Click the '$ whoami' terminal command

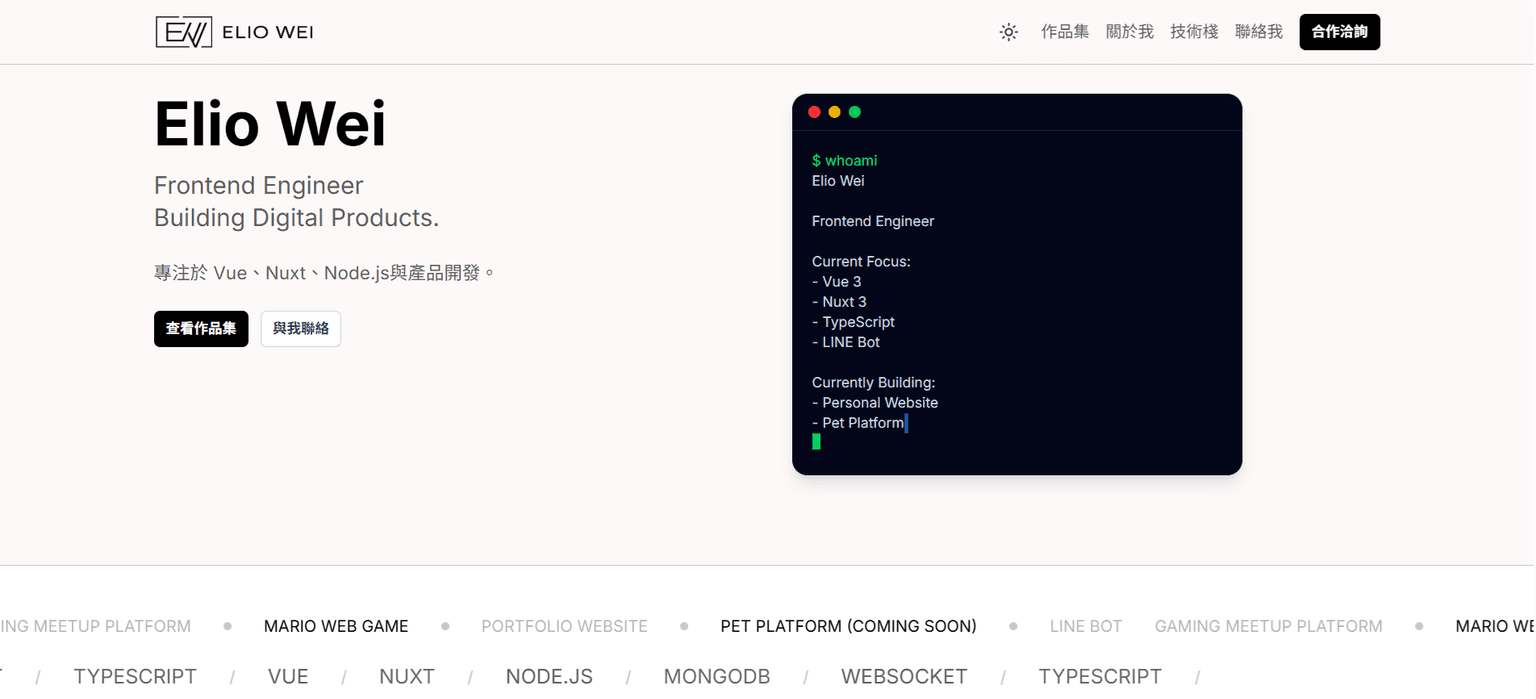point(845,161)
